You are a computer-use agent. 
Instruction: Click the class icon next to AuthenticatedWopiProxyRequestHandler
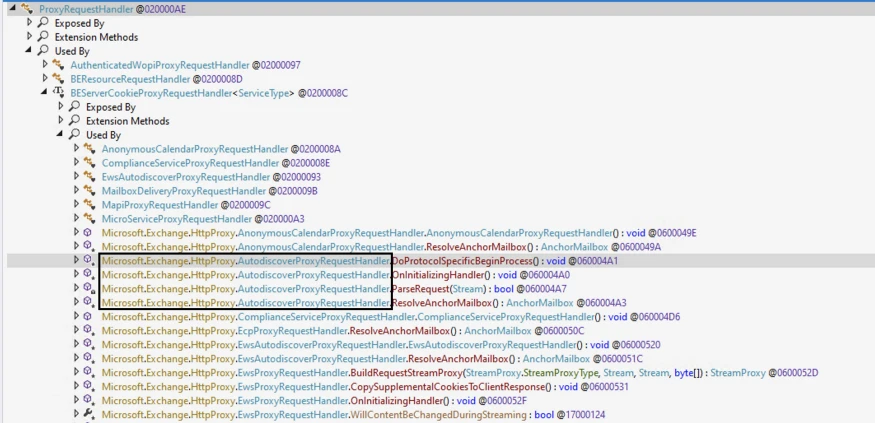coord(59,65)
